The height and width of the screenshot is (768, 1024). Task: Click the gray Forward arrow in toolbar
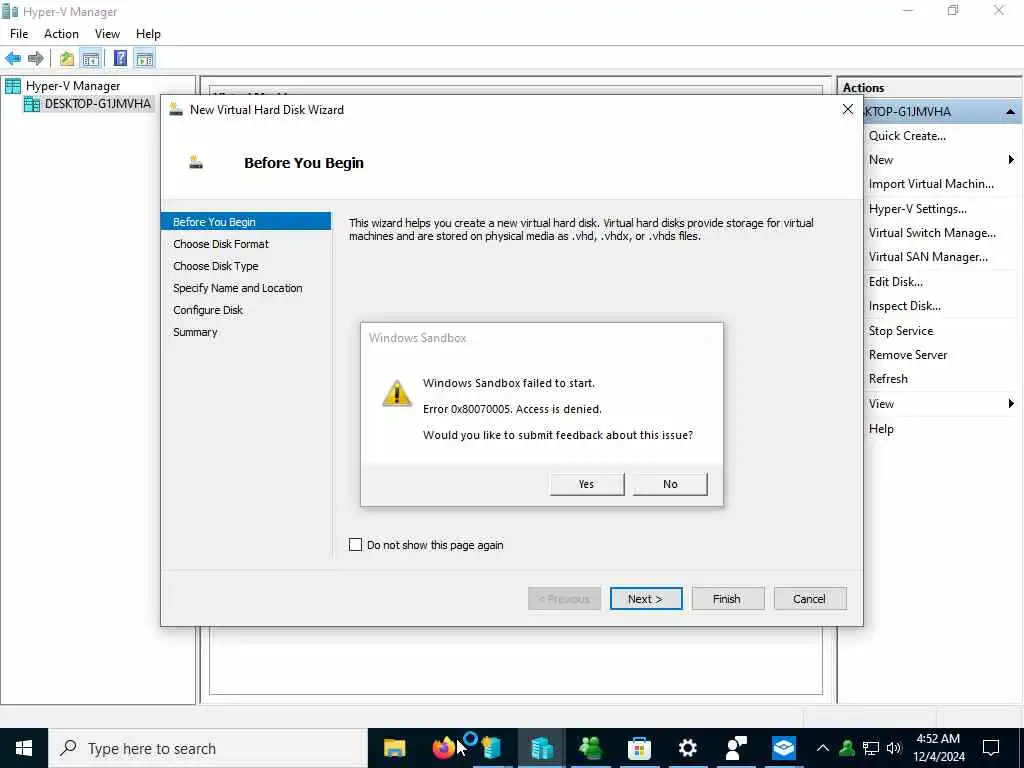35,59
